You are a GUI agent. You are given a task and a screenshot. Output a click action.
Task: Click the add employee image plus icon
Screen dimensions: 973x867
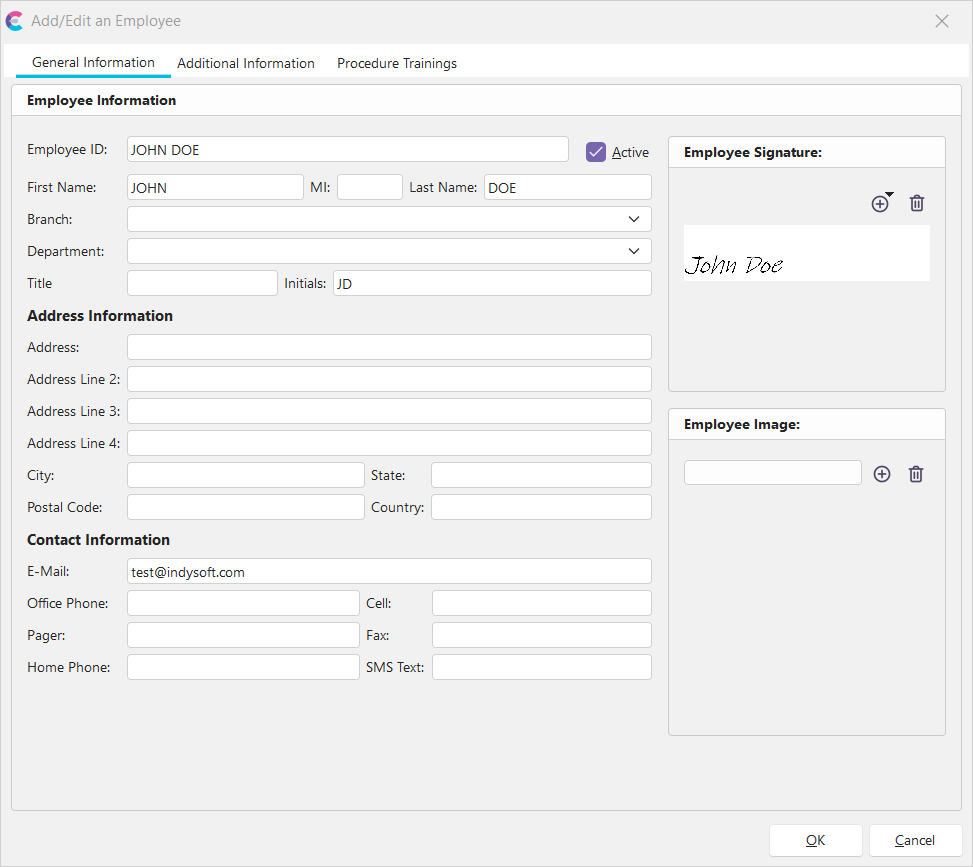point(881,474)
